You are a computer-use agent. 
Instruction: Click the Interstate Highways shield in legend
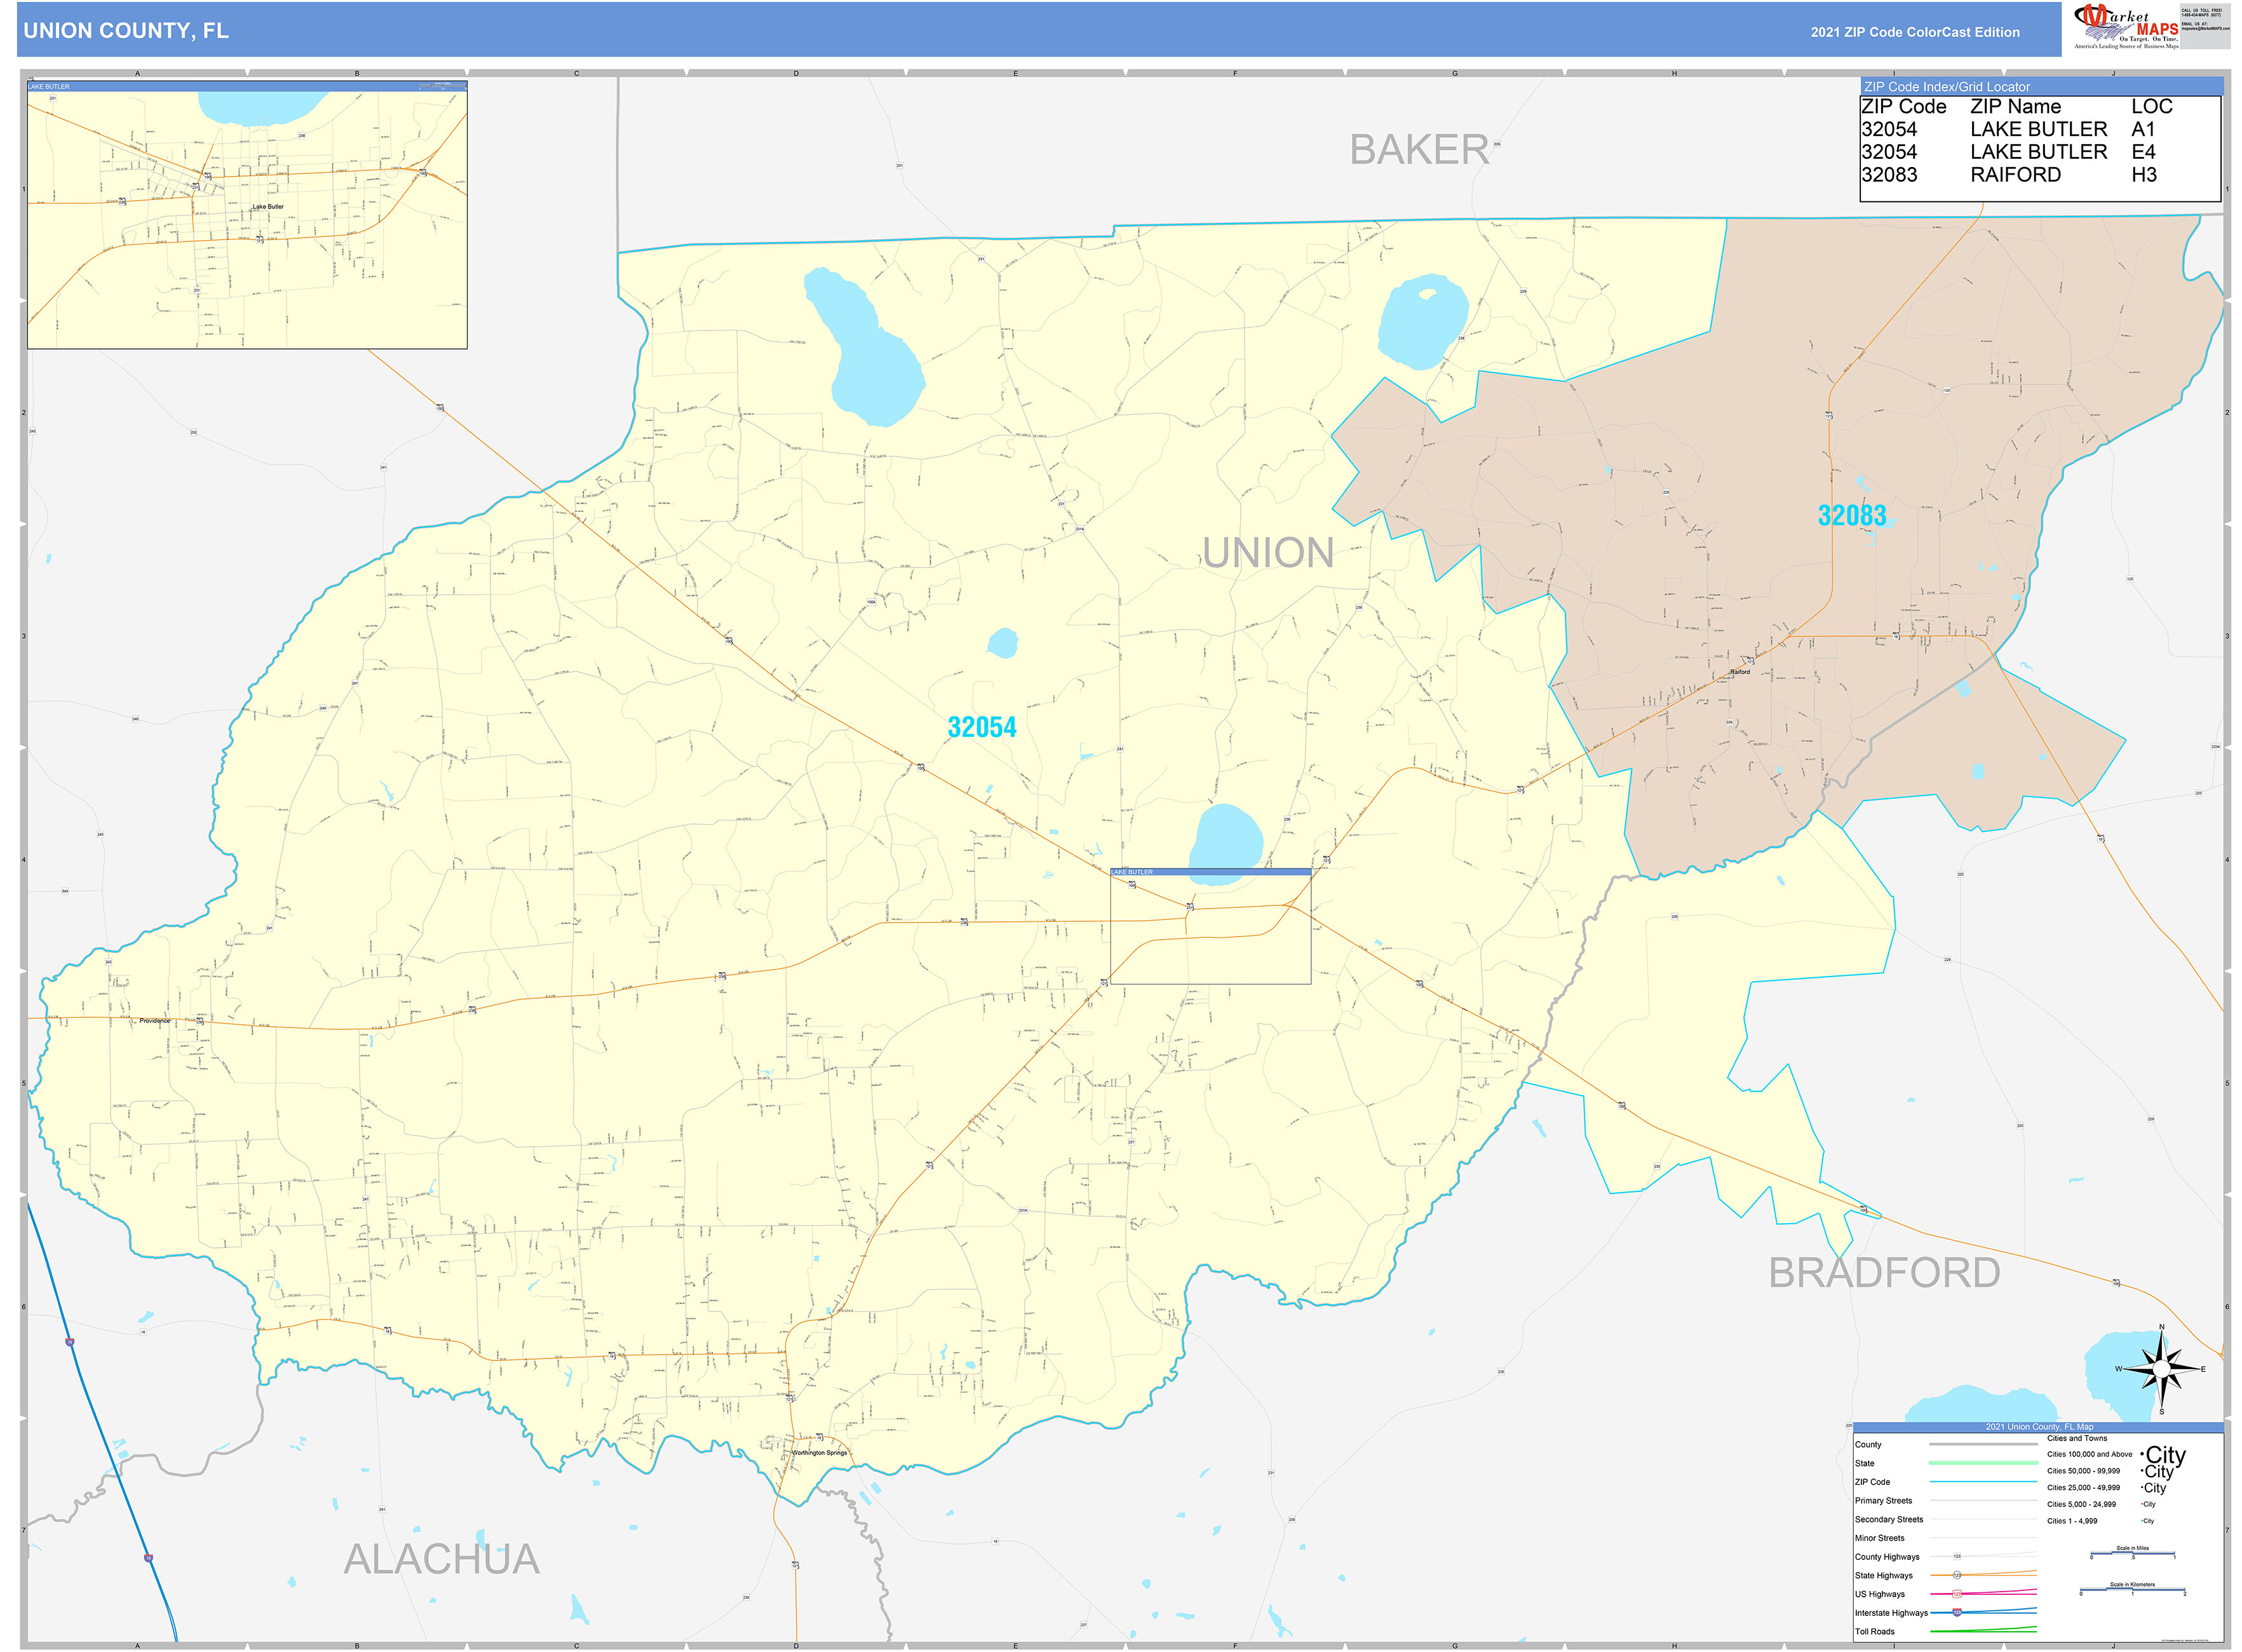pyautogui.click(x=1957, y=1612)
